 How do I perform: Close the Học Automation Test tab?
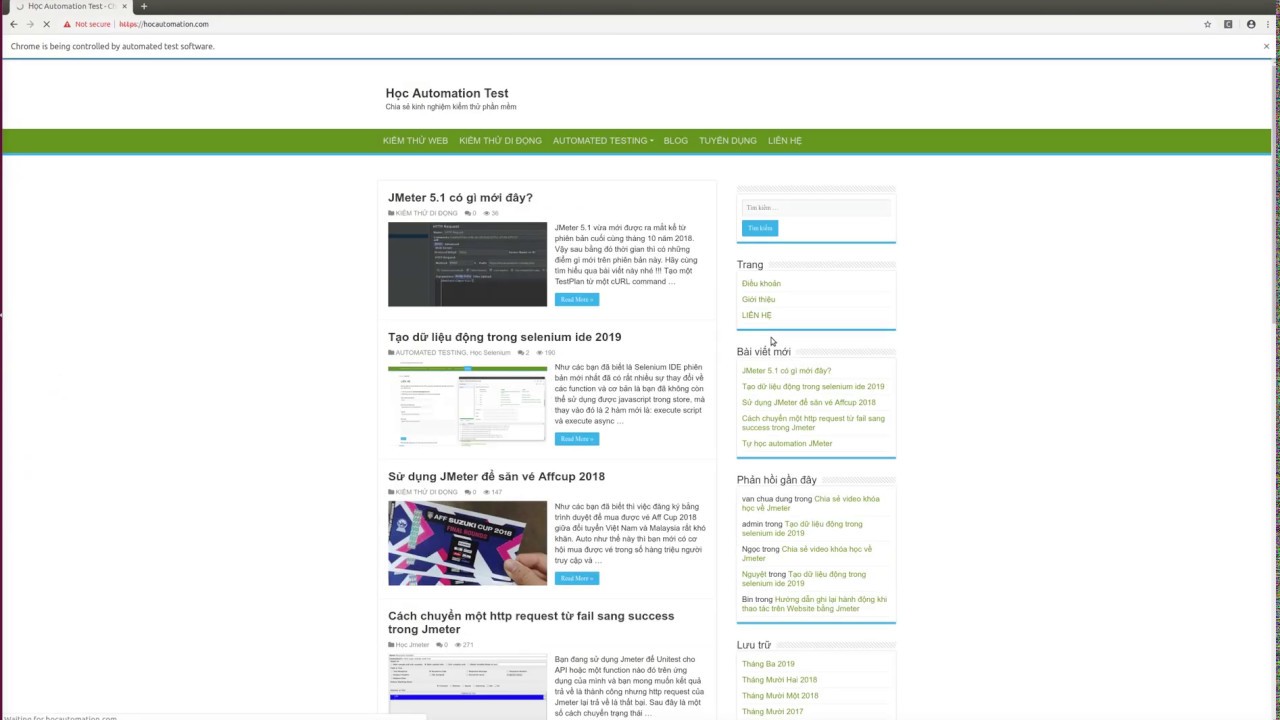[124, 6]
